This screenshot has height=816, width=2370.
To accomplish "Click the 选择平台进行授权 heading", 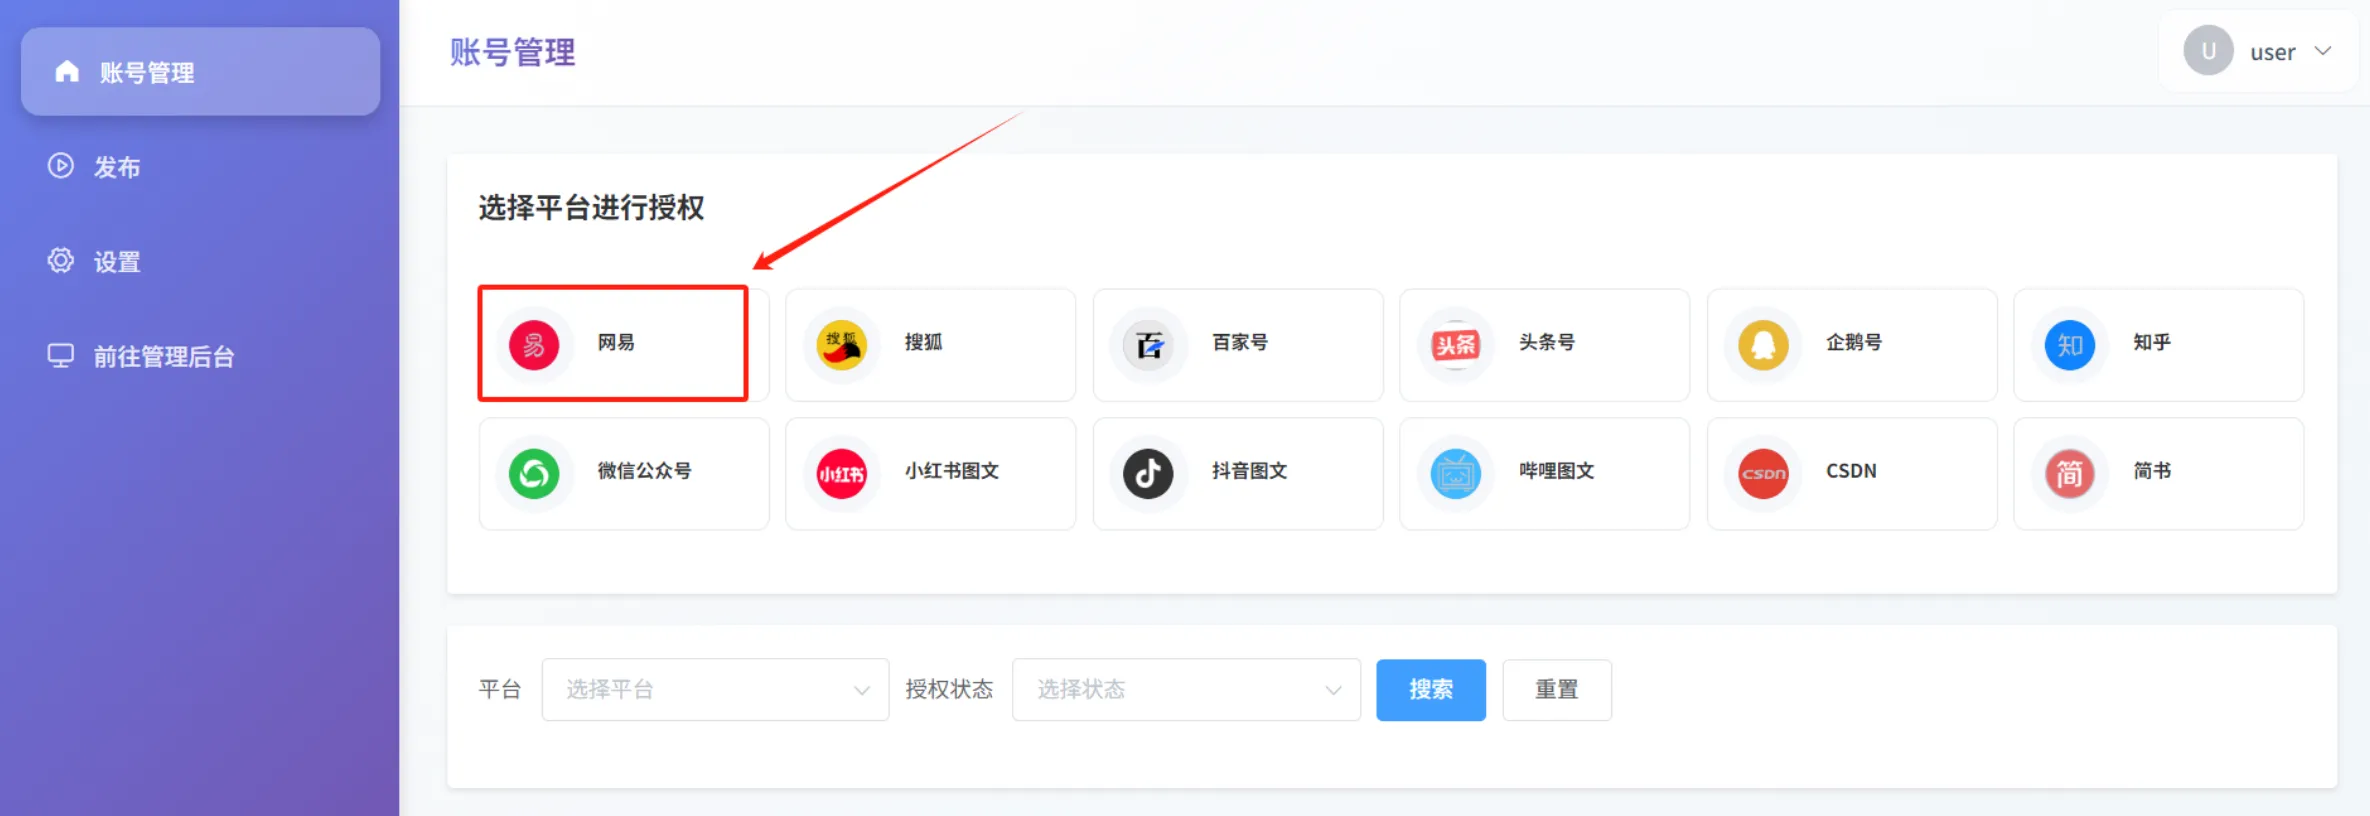I will point(591,208).
